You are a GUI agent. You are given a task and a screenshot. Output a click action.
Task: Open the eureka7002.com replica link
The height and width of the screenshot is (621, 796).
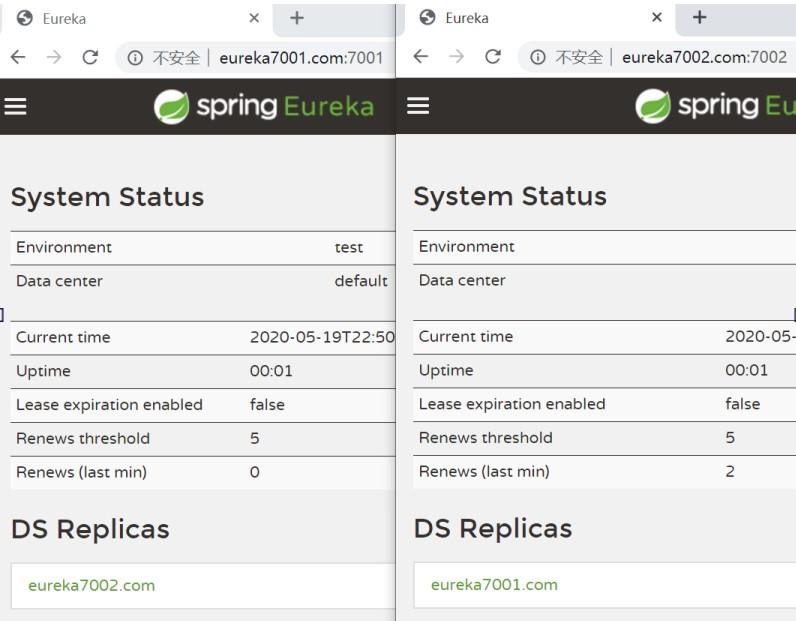point(91,585)
